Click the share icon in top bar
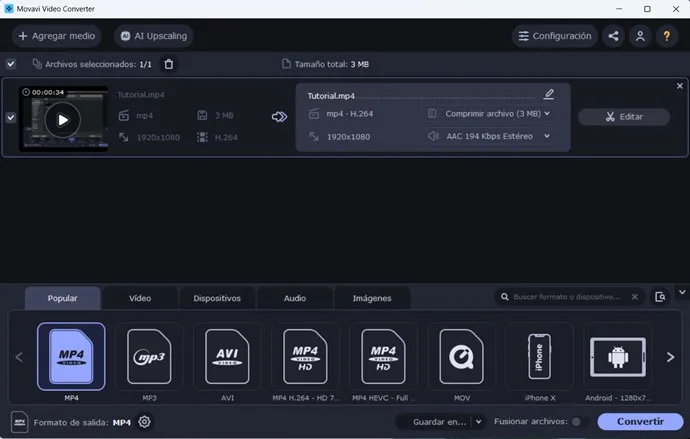Screen dimensions: 690x439 (613, 36)
